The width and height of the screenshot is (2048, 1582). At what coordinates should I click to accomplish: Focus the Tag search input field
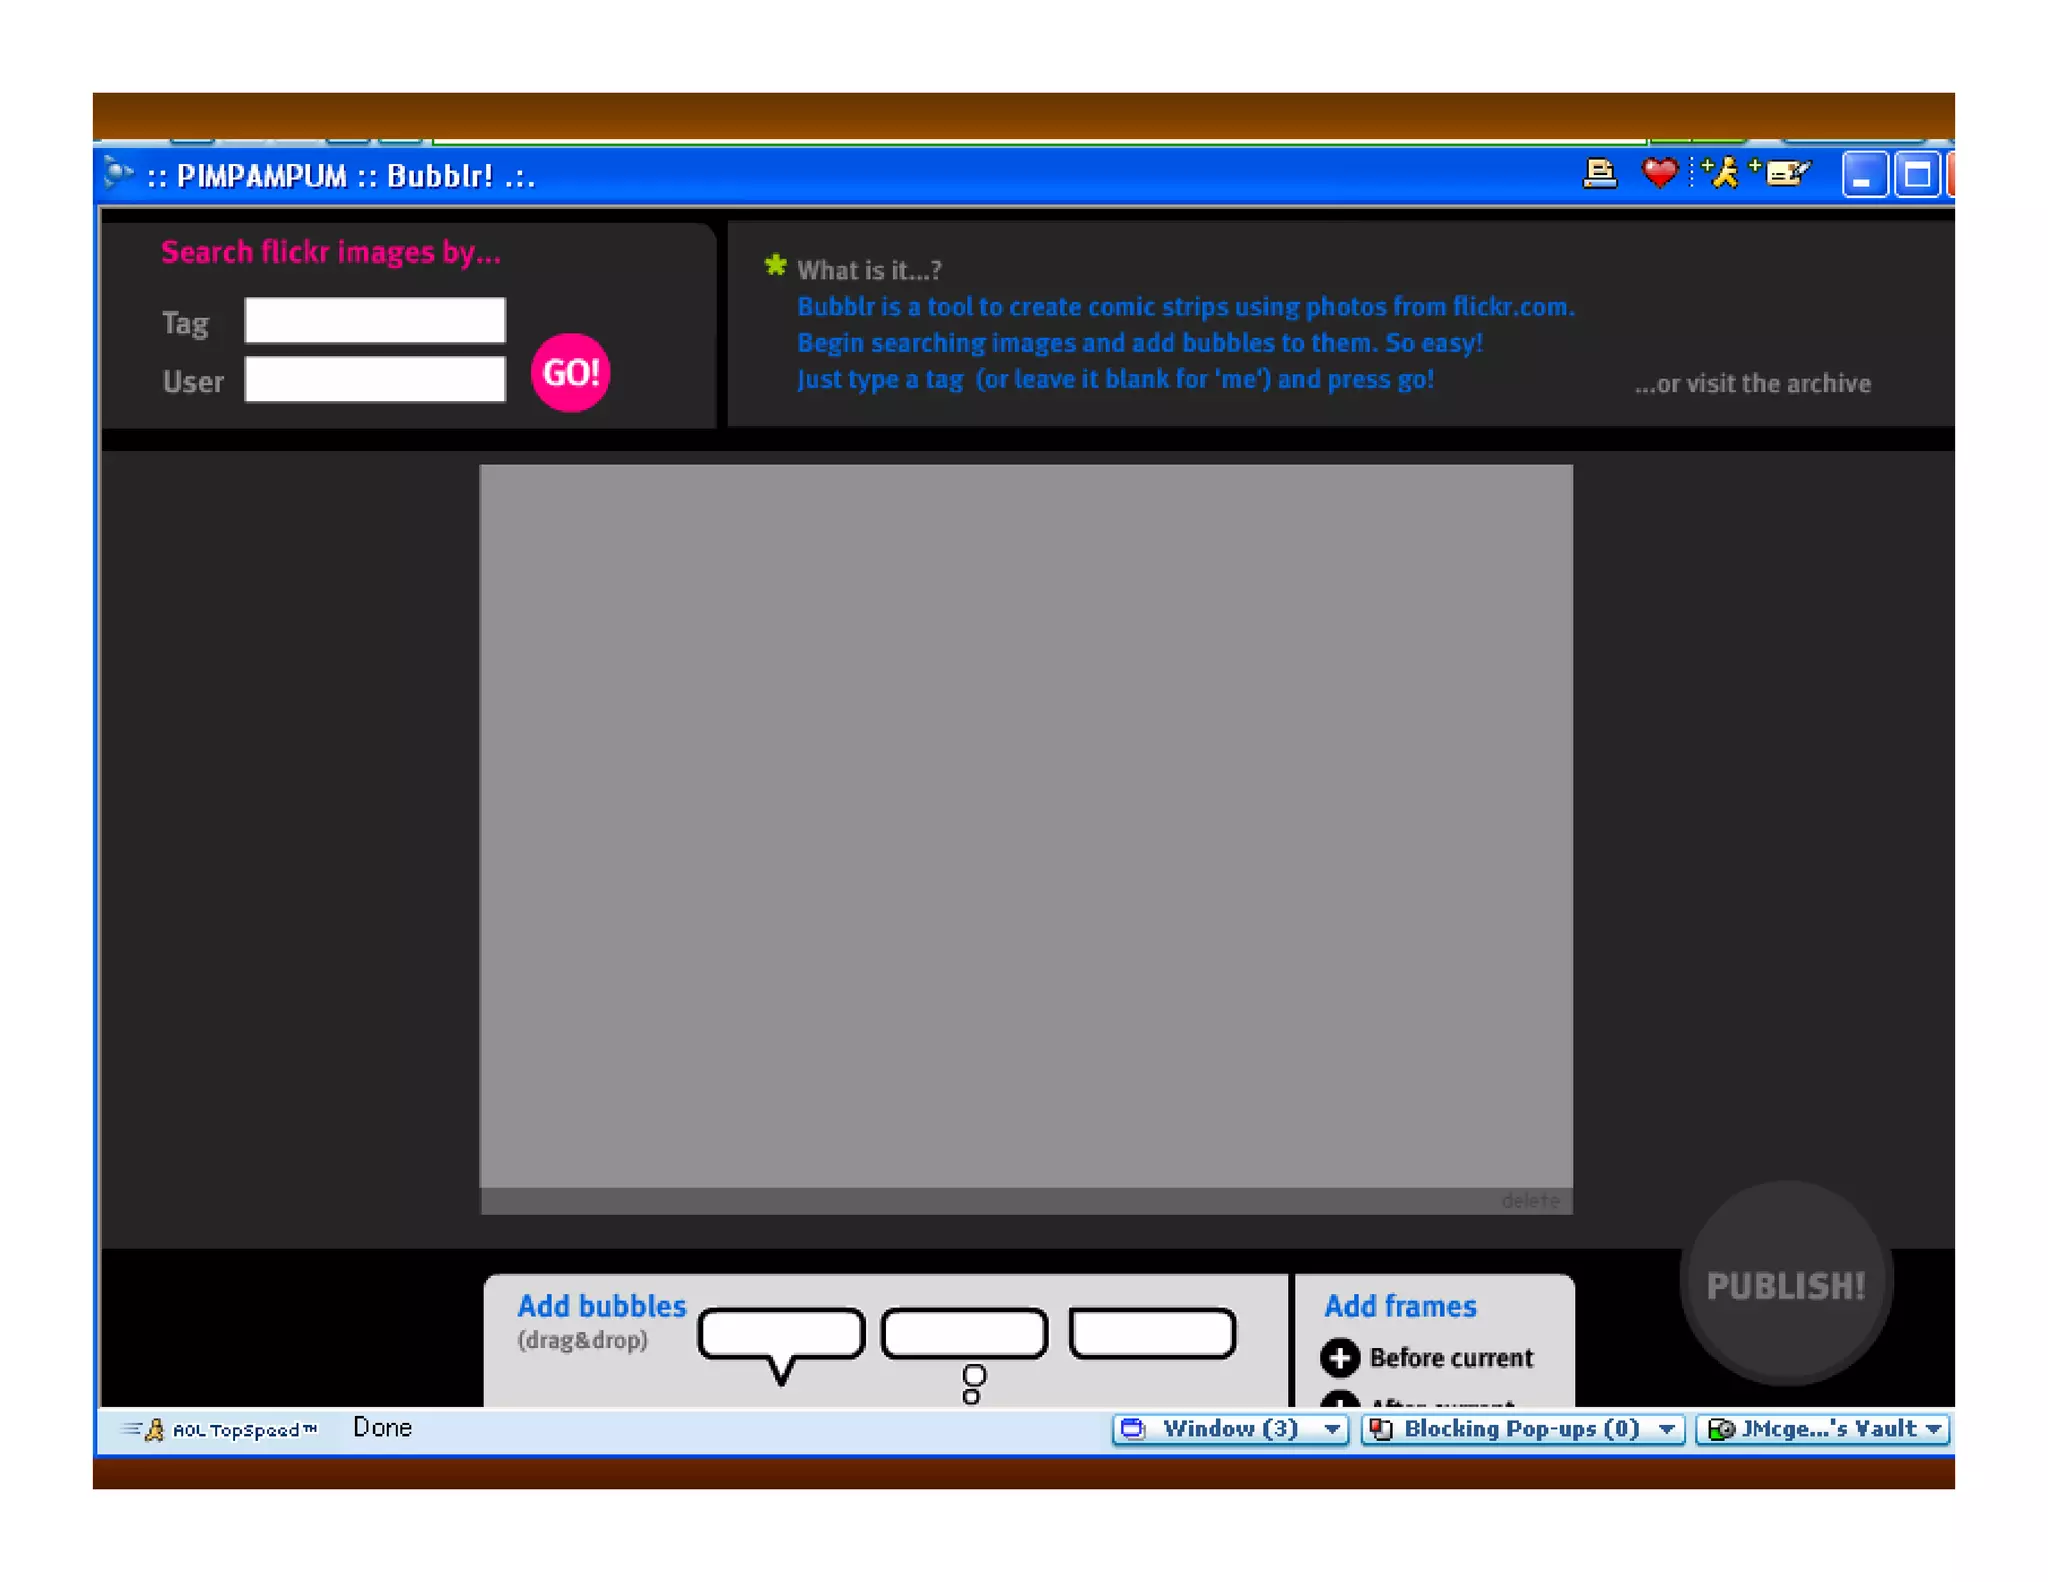pyautogui.click(x=375, y=321)
